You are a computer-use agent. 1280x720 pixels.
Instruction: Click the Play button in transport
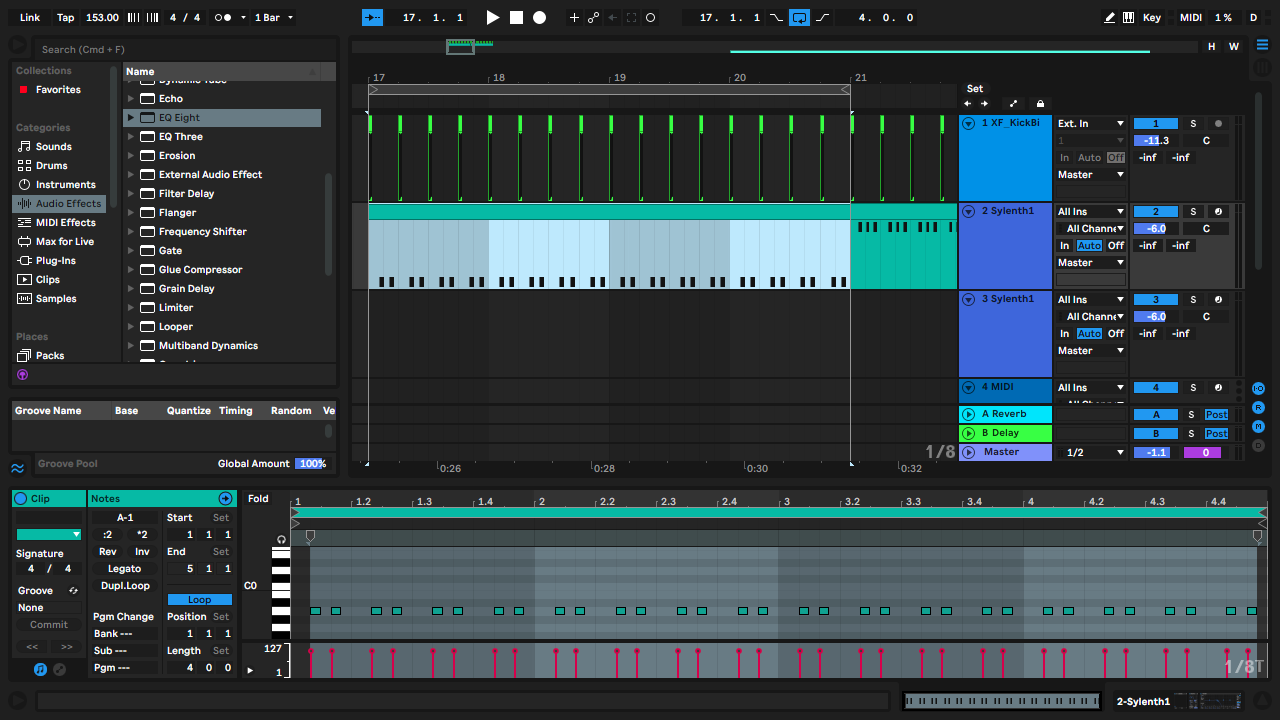coord(492,18)
